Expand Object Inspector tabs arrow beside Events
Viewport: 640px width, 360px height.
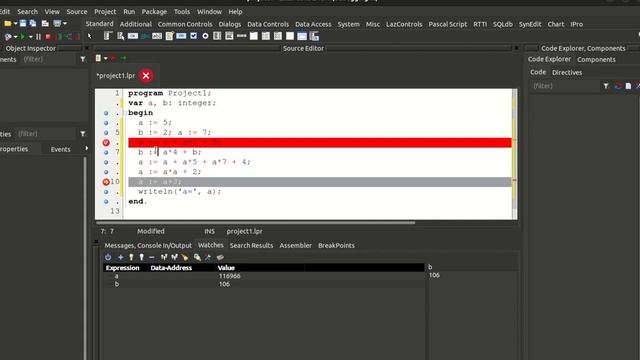(87, 148)
